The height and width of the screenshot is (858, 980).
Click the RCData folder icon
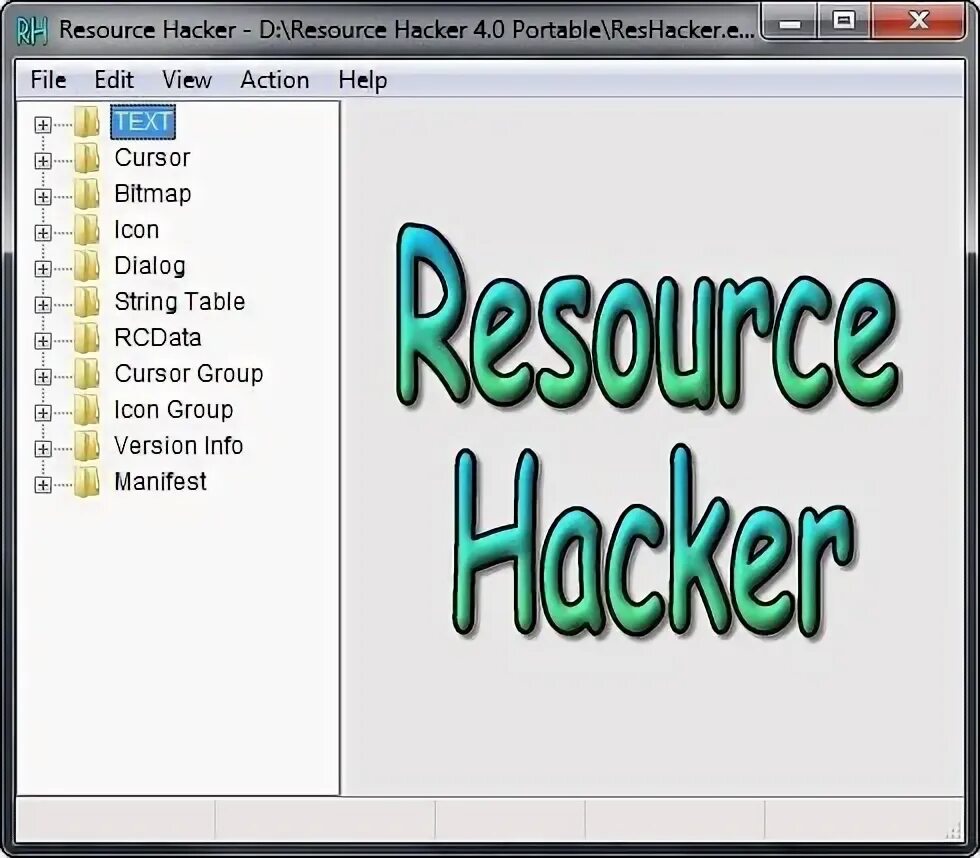86,338
